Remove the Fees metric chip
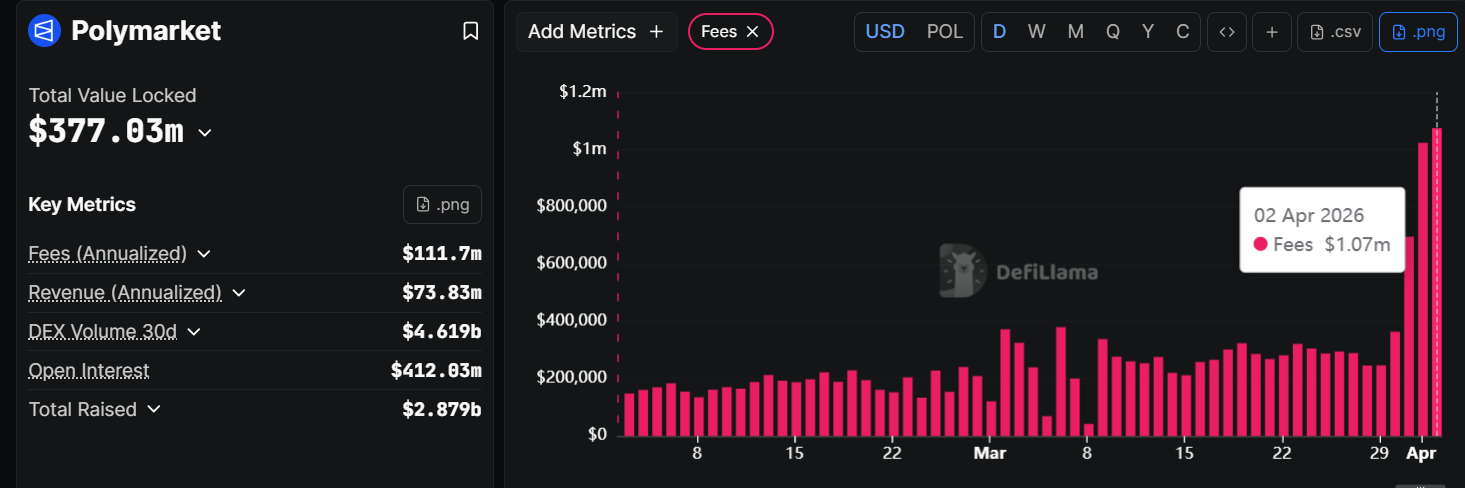1465x488 pixels. 753,32
